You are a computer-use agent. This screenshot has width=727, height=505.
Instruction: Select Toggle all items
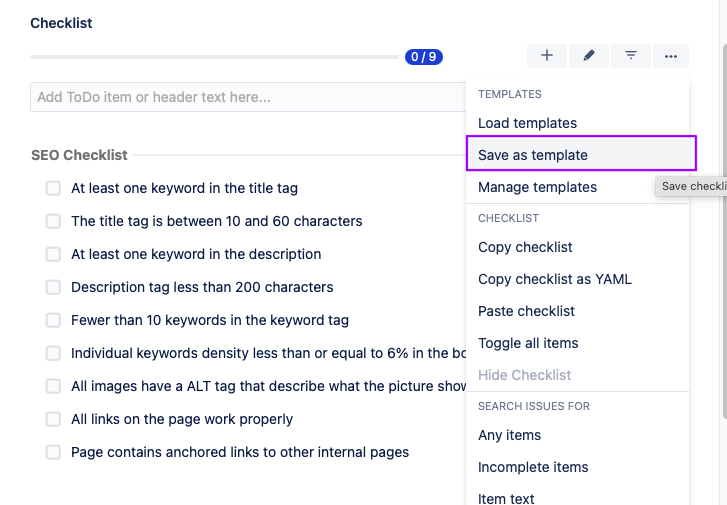[x=528, y=343]
